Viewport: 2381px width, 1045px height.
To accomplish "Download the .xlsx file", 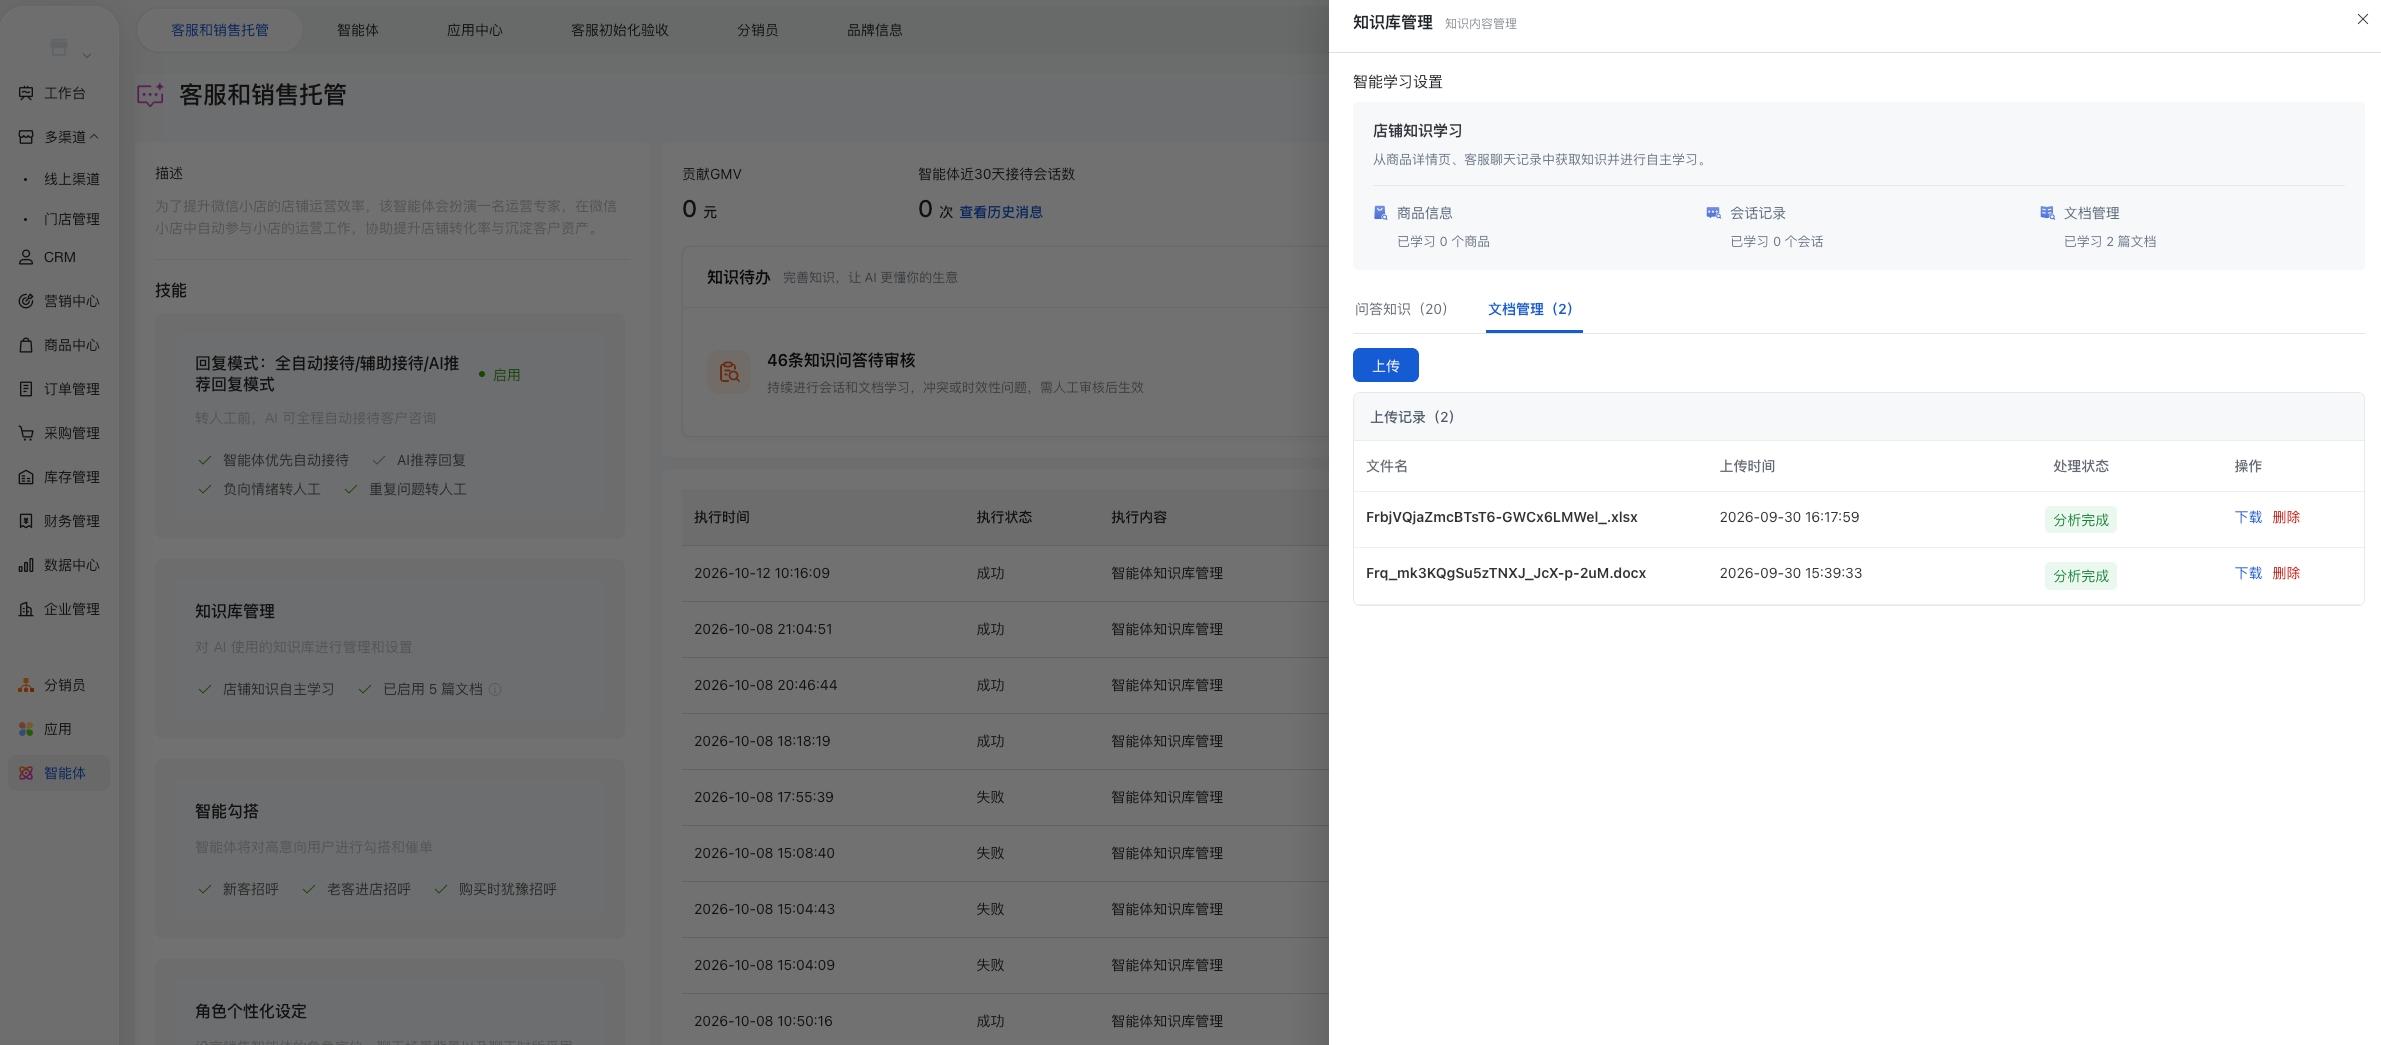I will coord(2248,517).
